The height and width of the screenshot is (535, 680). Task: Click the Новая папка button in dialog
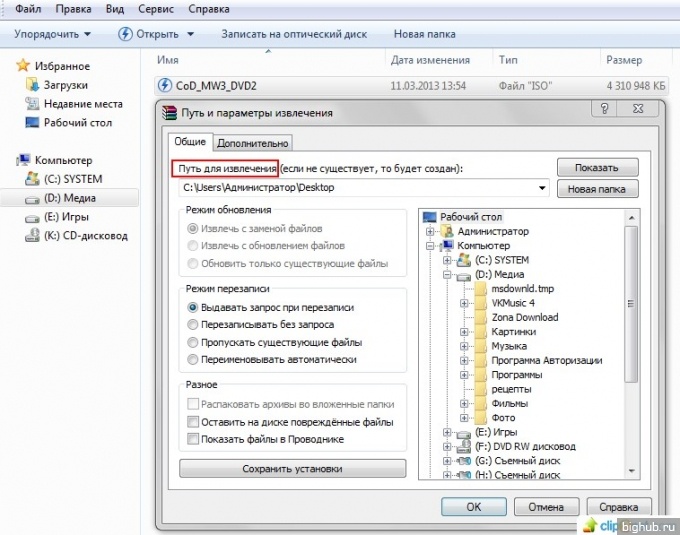(596, 188)
